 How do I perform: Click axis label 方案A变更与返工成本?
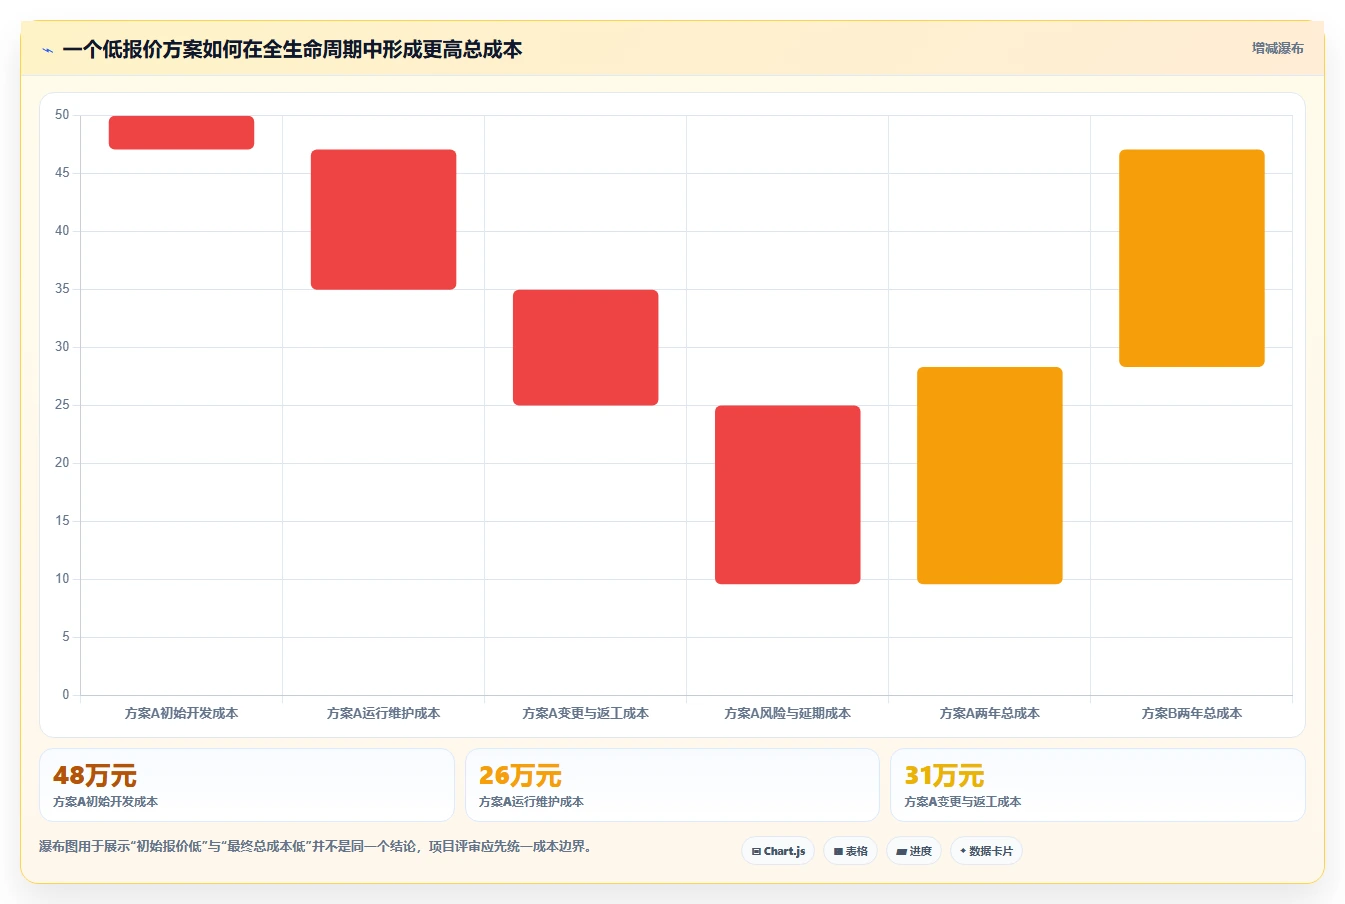point(585,713)
